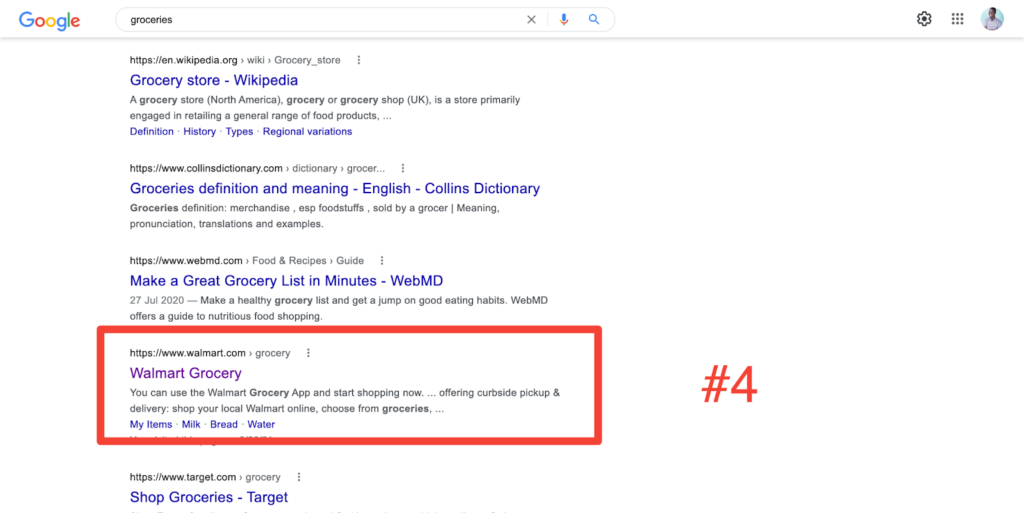Click the snippet 'Groceries definition: merchandise'

click(315, 216)
